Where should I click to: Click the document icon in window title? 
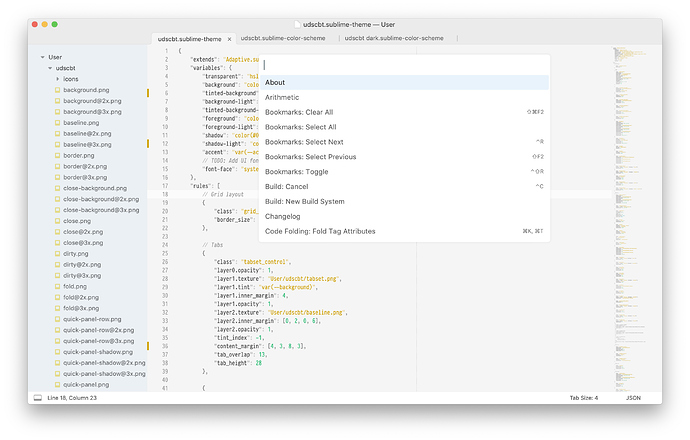pyautogui.click(x=297, y=25)
